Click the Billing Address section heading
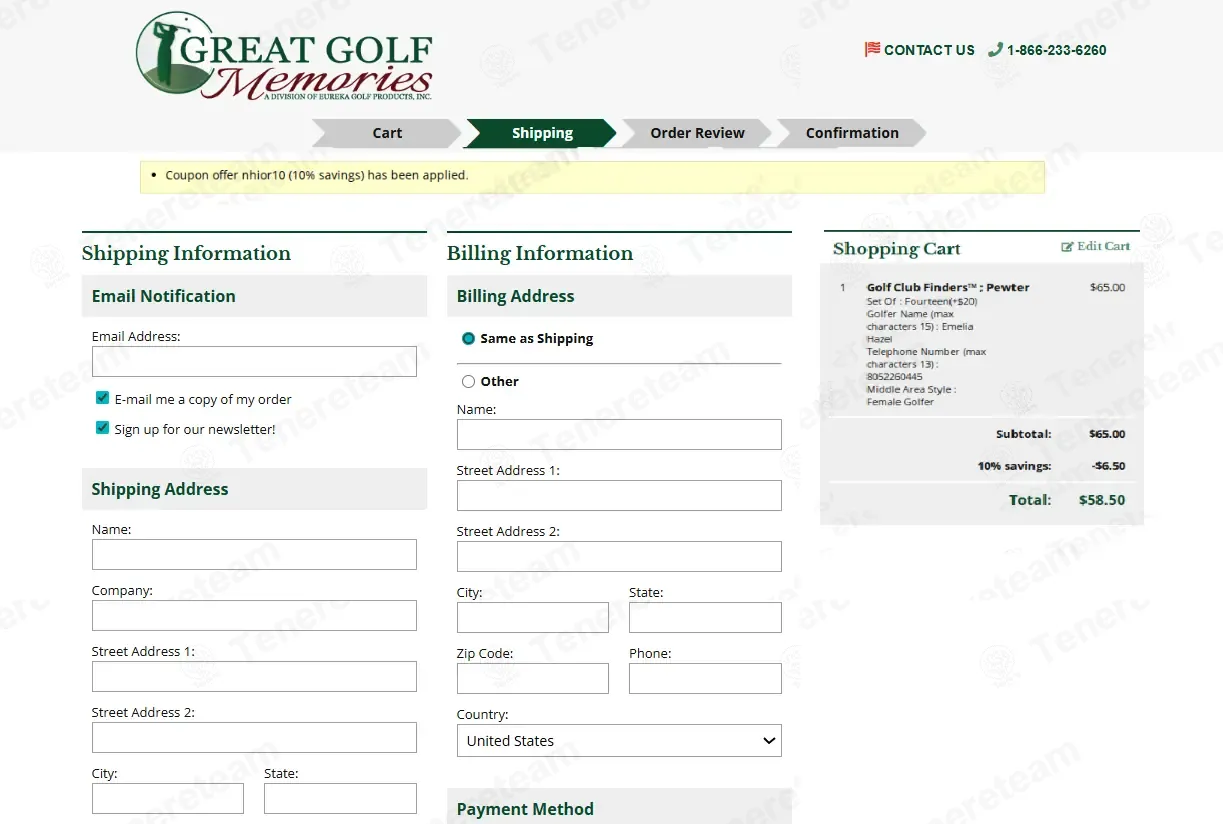 pos(516,296)
